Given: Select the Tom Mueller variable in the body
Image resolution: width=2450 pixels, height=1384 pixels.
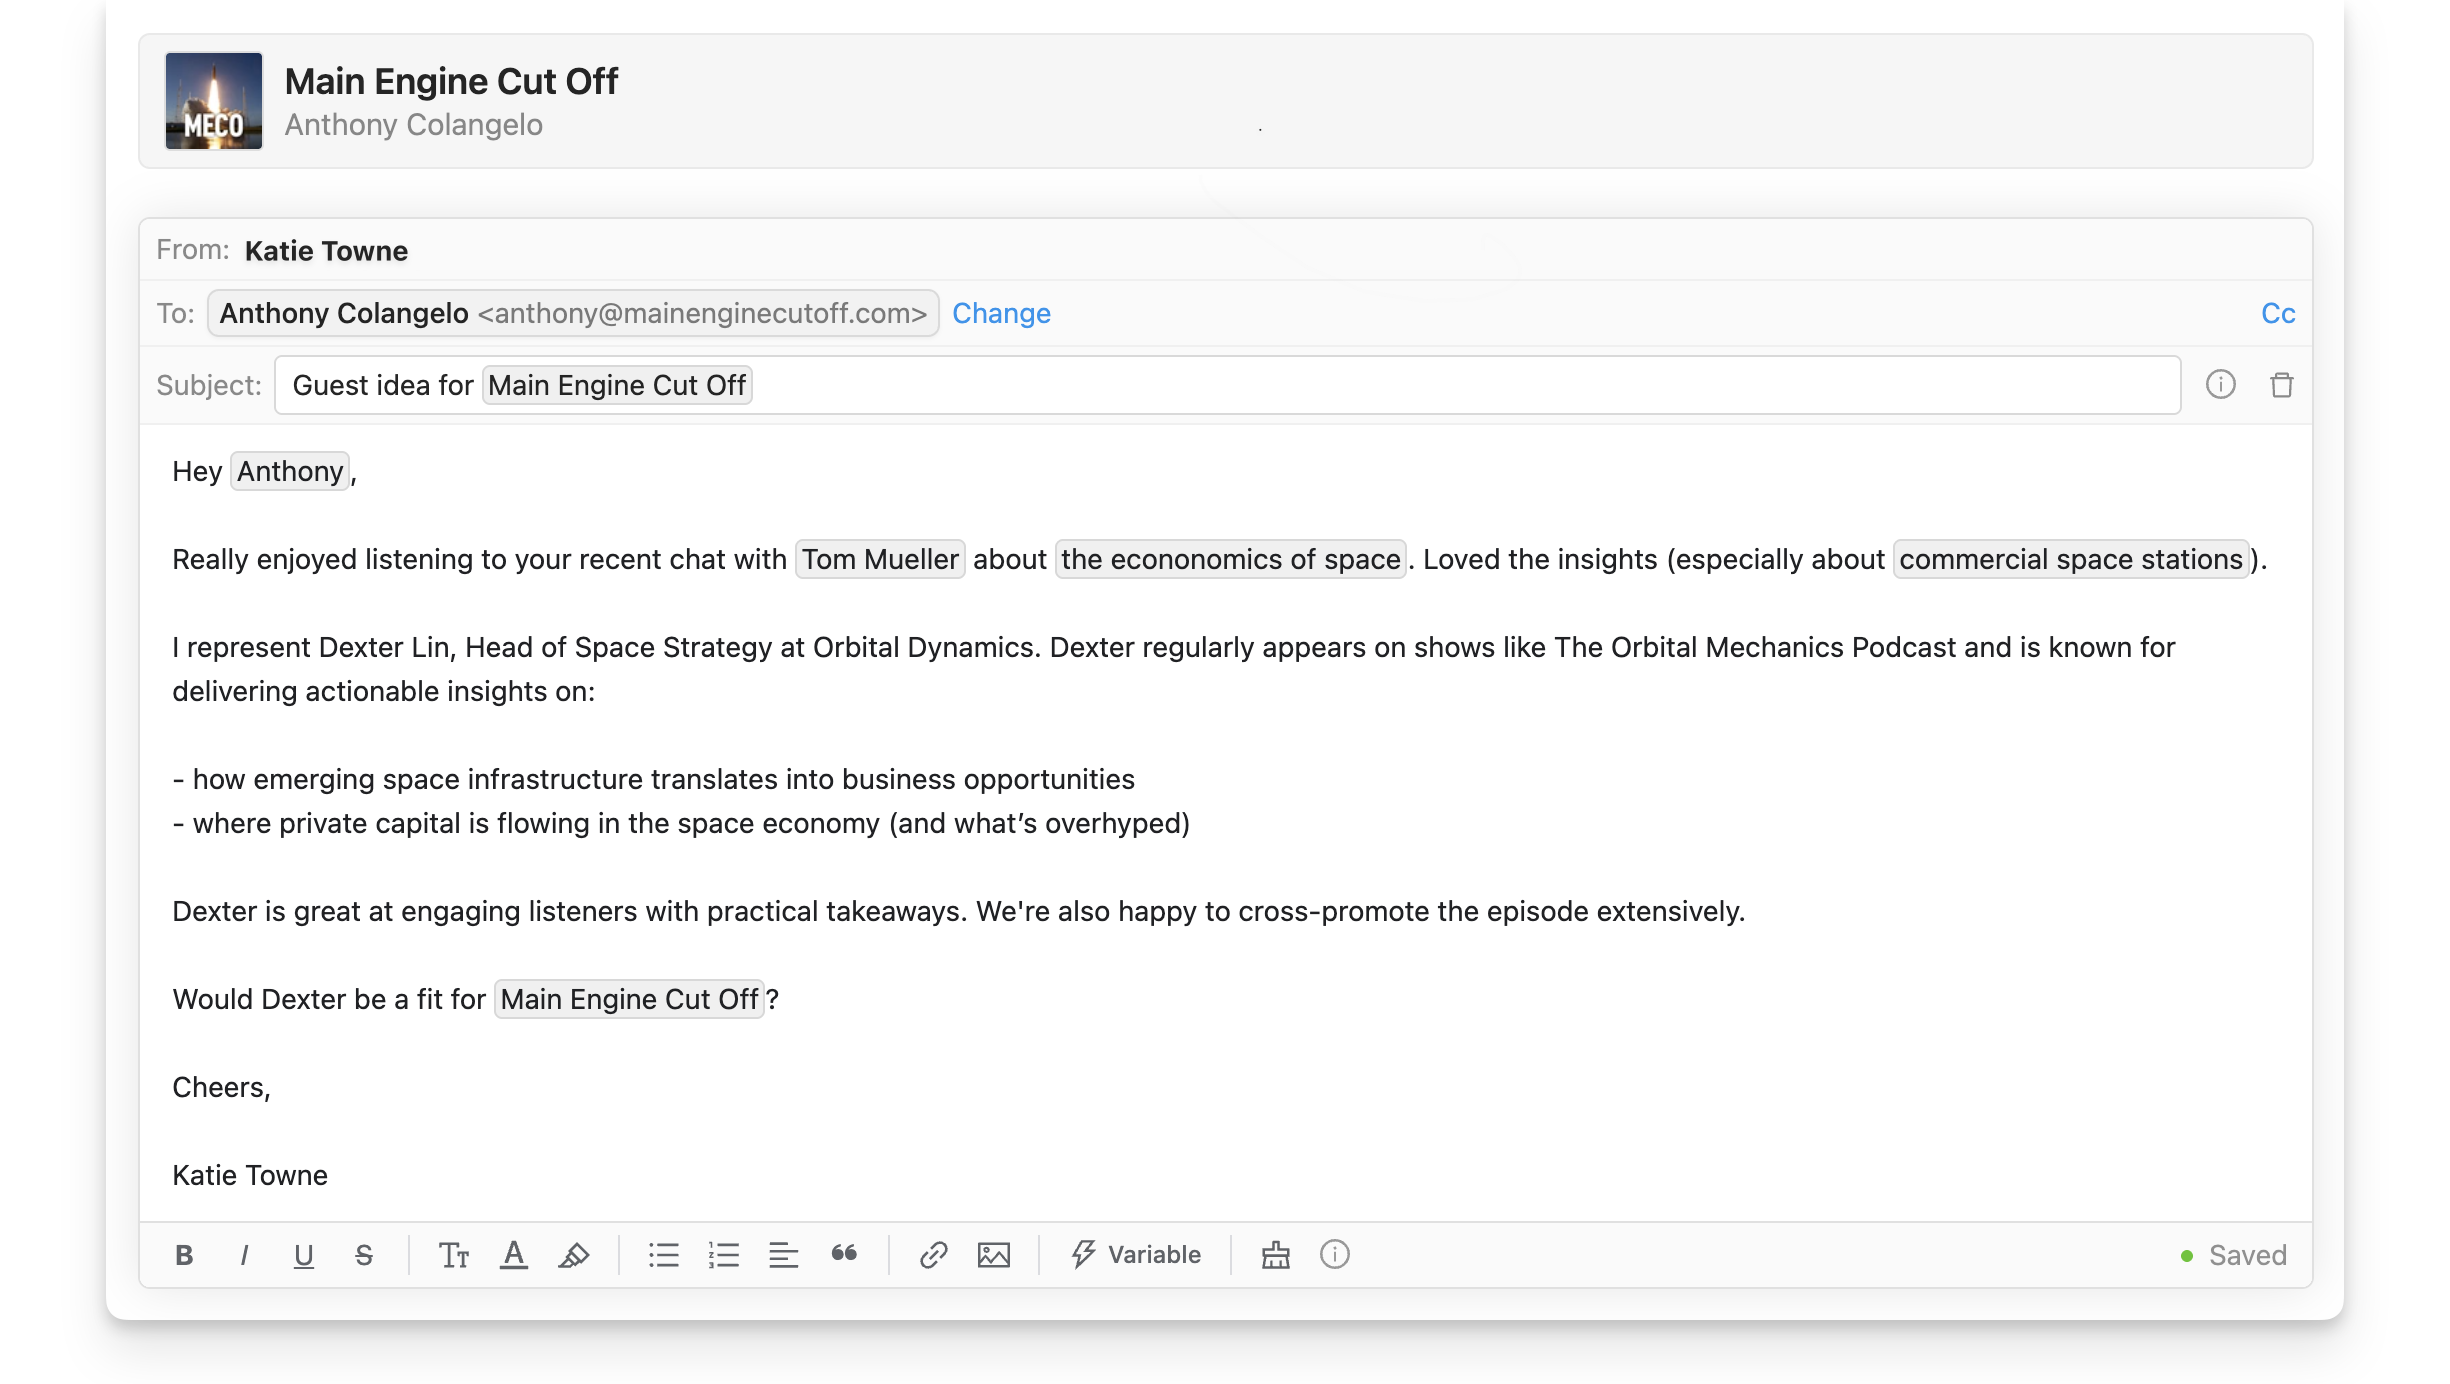Looking at the screenshot, I should pyautogui.click(x=880, y=559).
